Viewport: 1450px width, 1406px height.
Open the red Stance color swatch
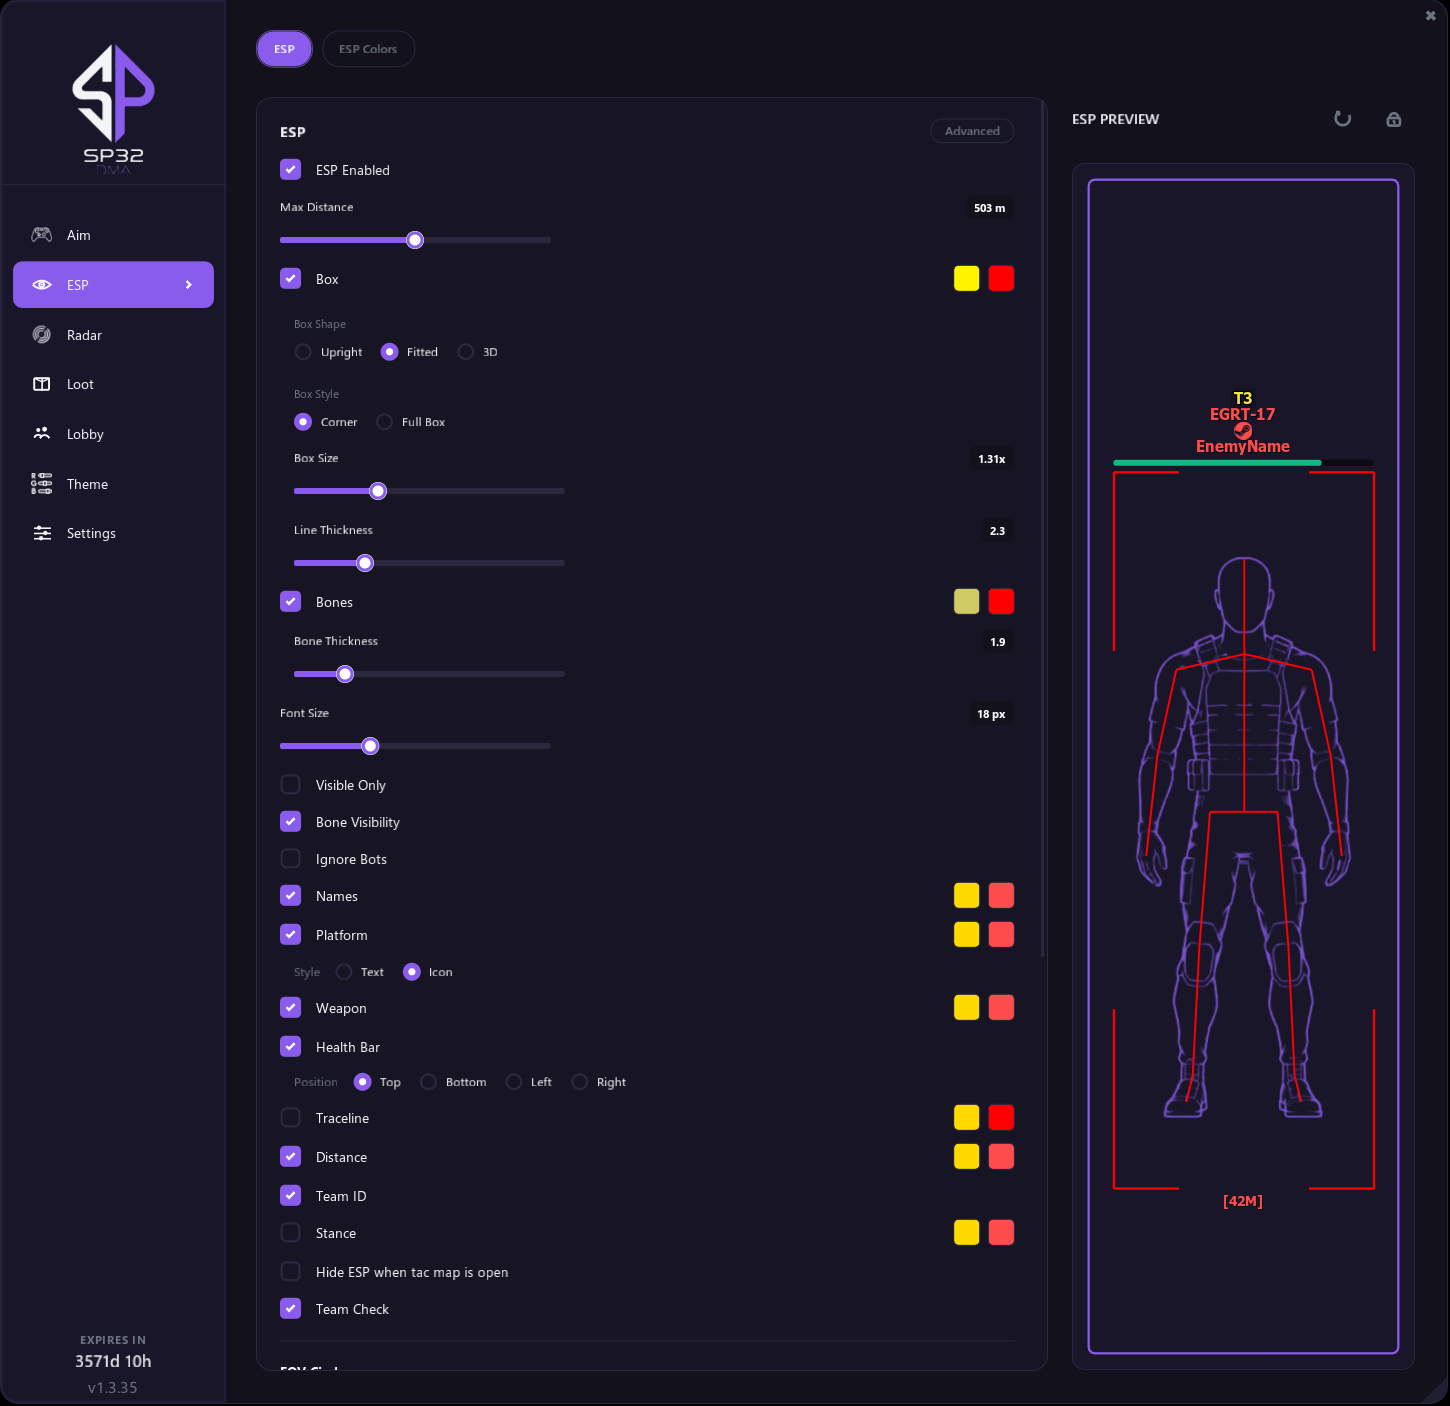click(1001, 1233)
